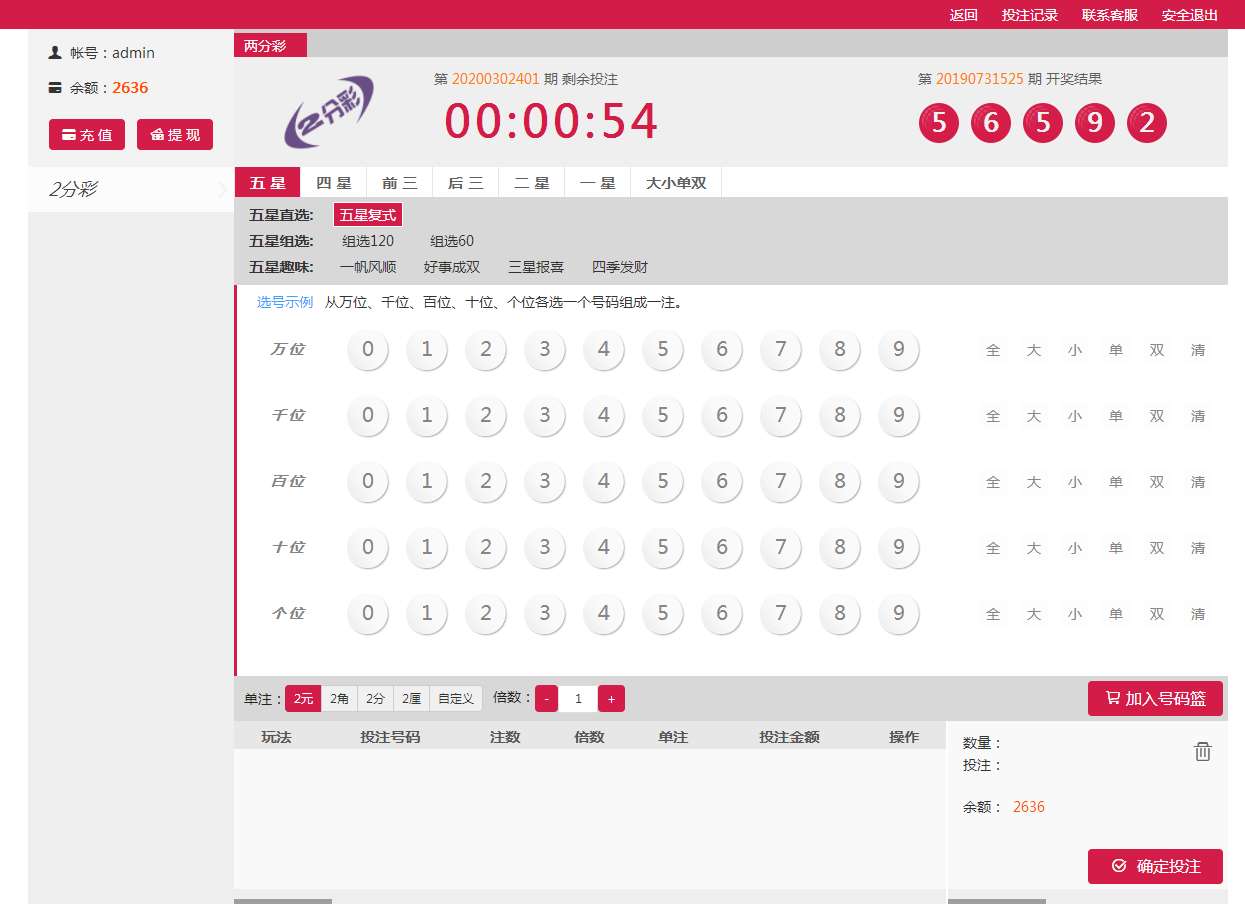Image resolution: width=1245 pixels, height=904 pixels.
Task: Pick number 9 in the 万位 row
Action: pos(899,350)
